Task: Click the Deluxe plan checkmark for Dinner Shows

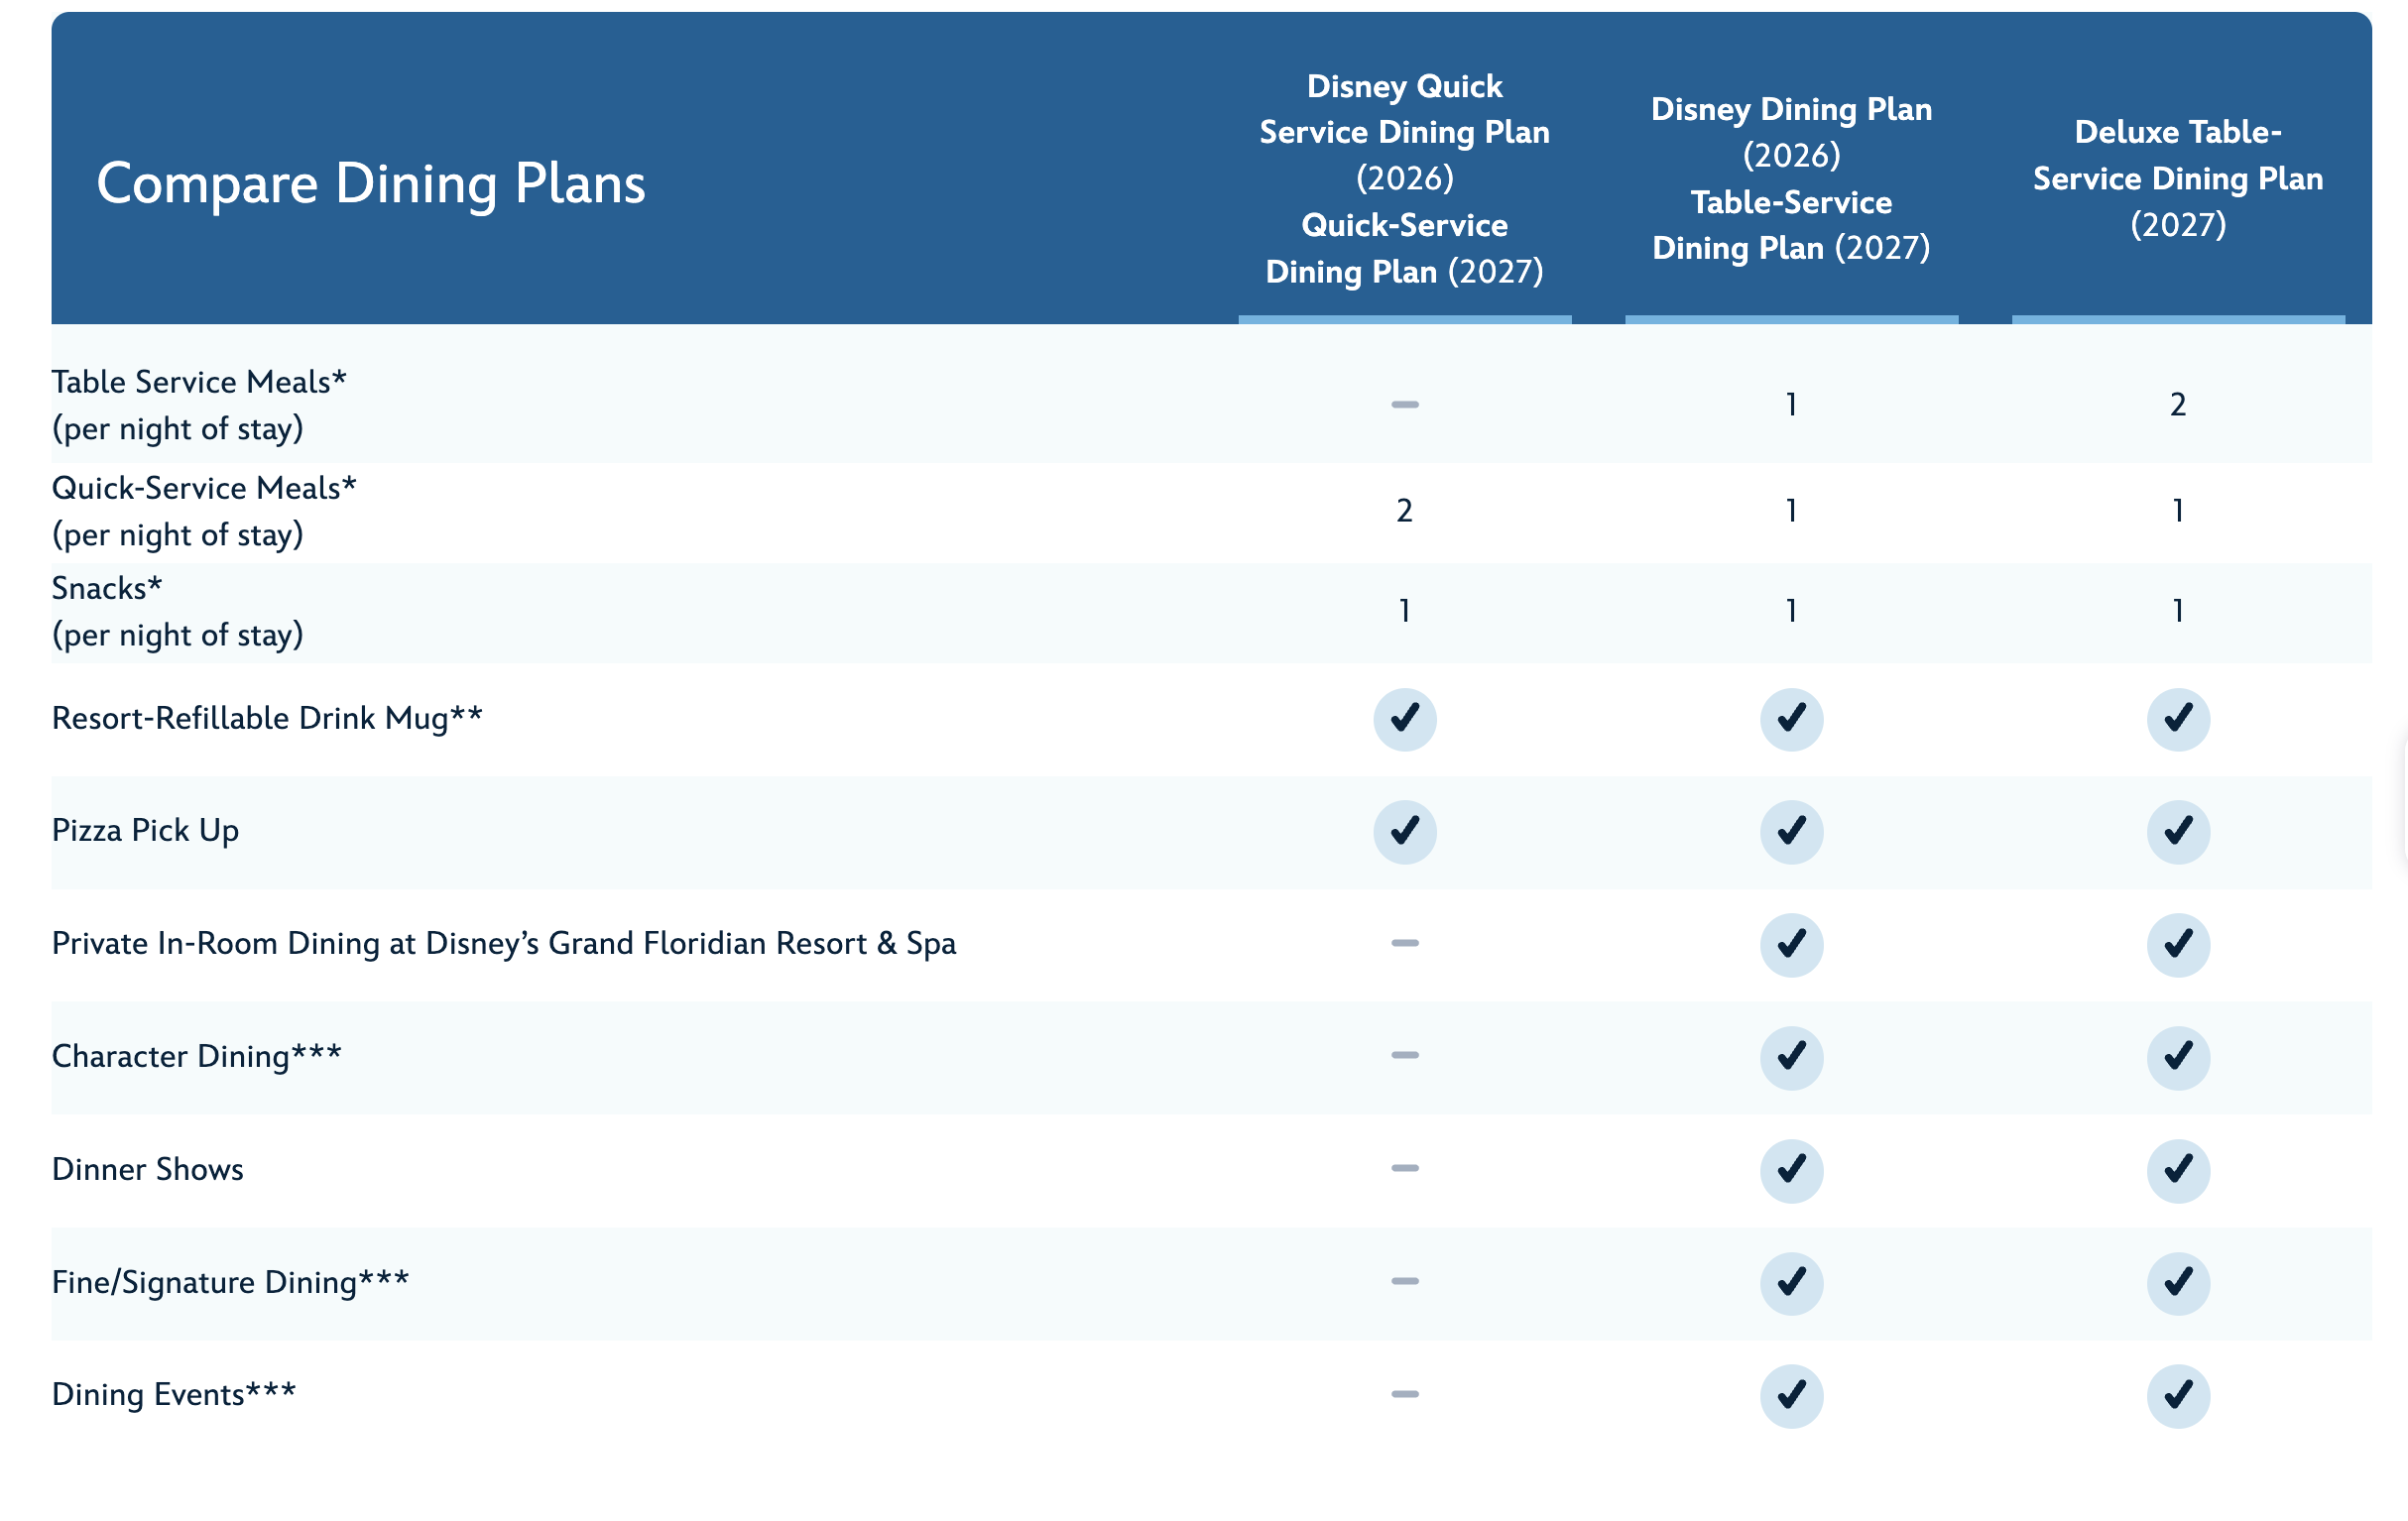Action: [x=2177, y=1170]
